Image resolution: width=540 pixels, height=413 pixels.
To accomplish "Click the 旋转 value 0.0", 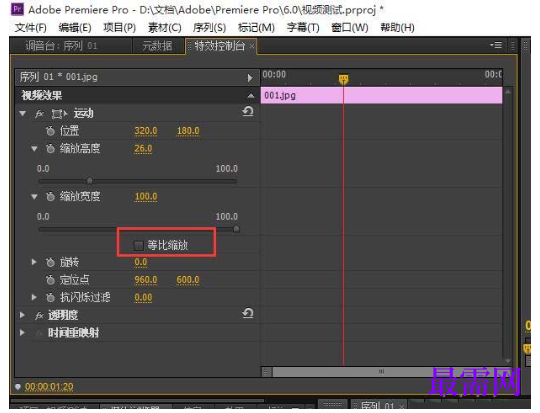I will (x=141, y=262).
